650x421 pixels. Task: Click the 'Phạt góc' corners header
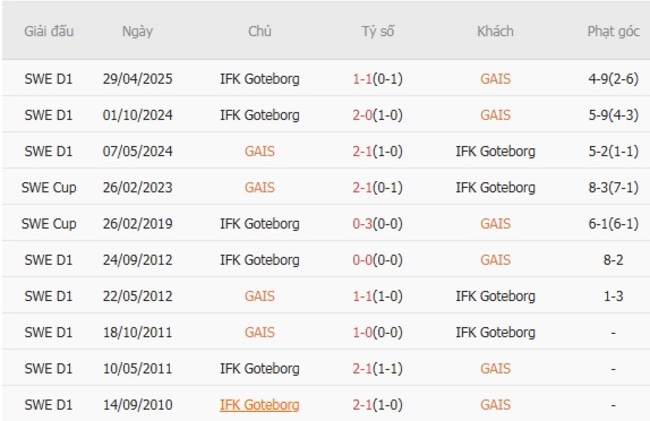point(613,31)
